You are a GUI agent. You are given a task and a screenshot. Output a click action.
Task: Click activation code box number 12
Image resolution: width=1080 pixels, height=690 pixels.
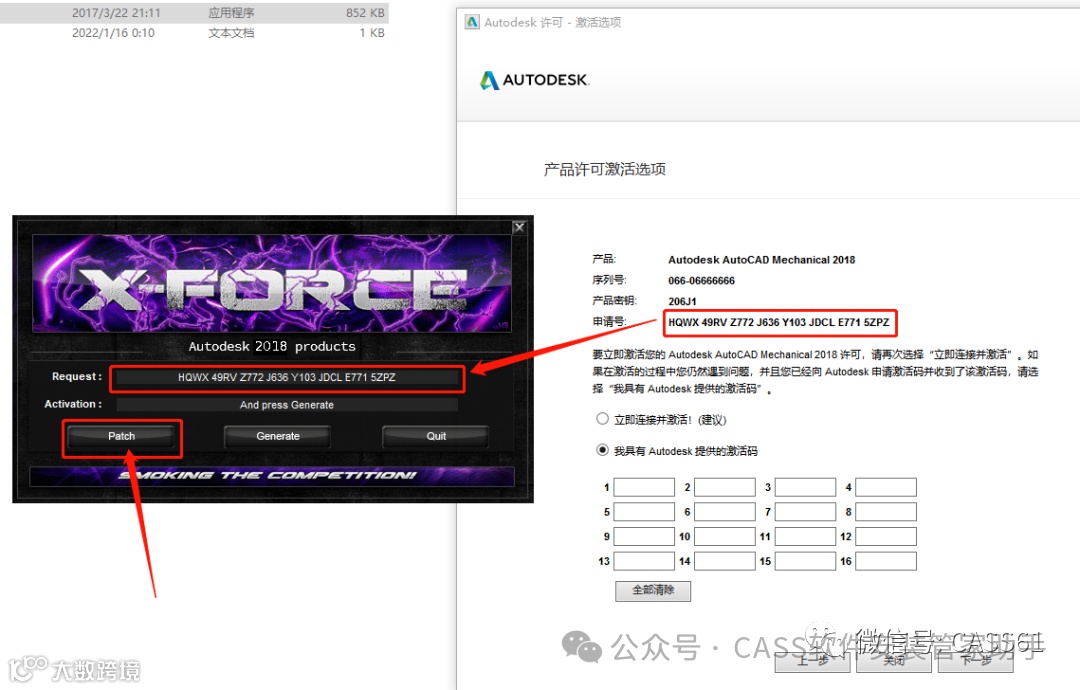pos(886,536)
